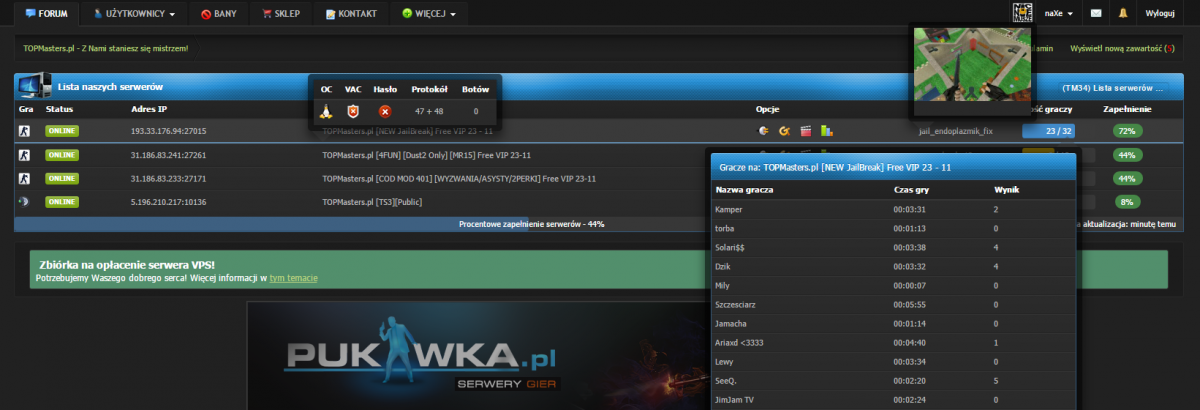Click ONLINE status badge of 31.186.83.241:27261
This screenshot has width=1200, height=410.
(x=62, y=155)
